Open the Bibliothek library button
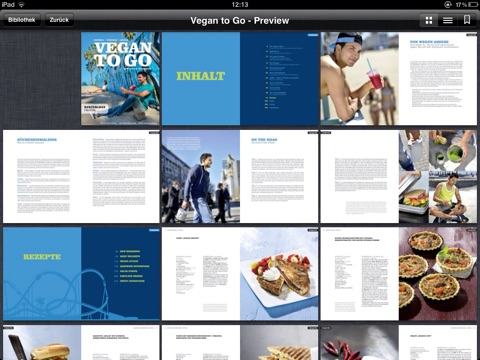The image size is (480, 360). (x=22, y=20)
